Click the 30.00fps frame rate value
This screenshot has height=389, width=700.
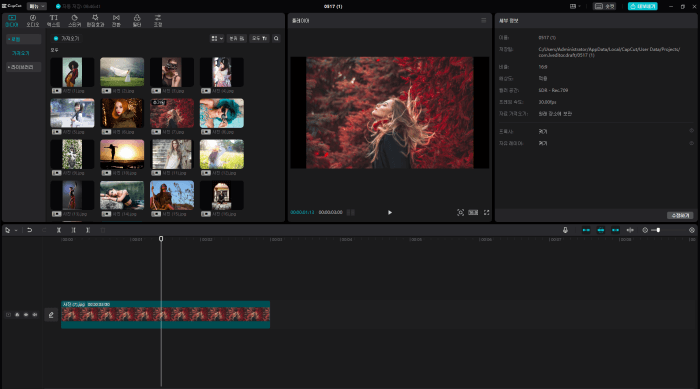[x=547, y=102]
